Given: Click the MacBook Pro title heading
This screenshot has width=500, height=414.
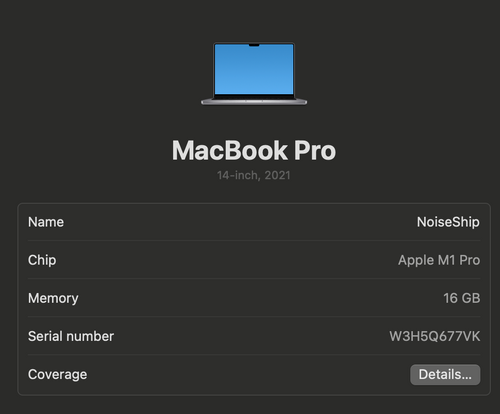Looking at the screenshot, I should tap(254, 150).
